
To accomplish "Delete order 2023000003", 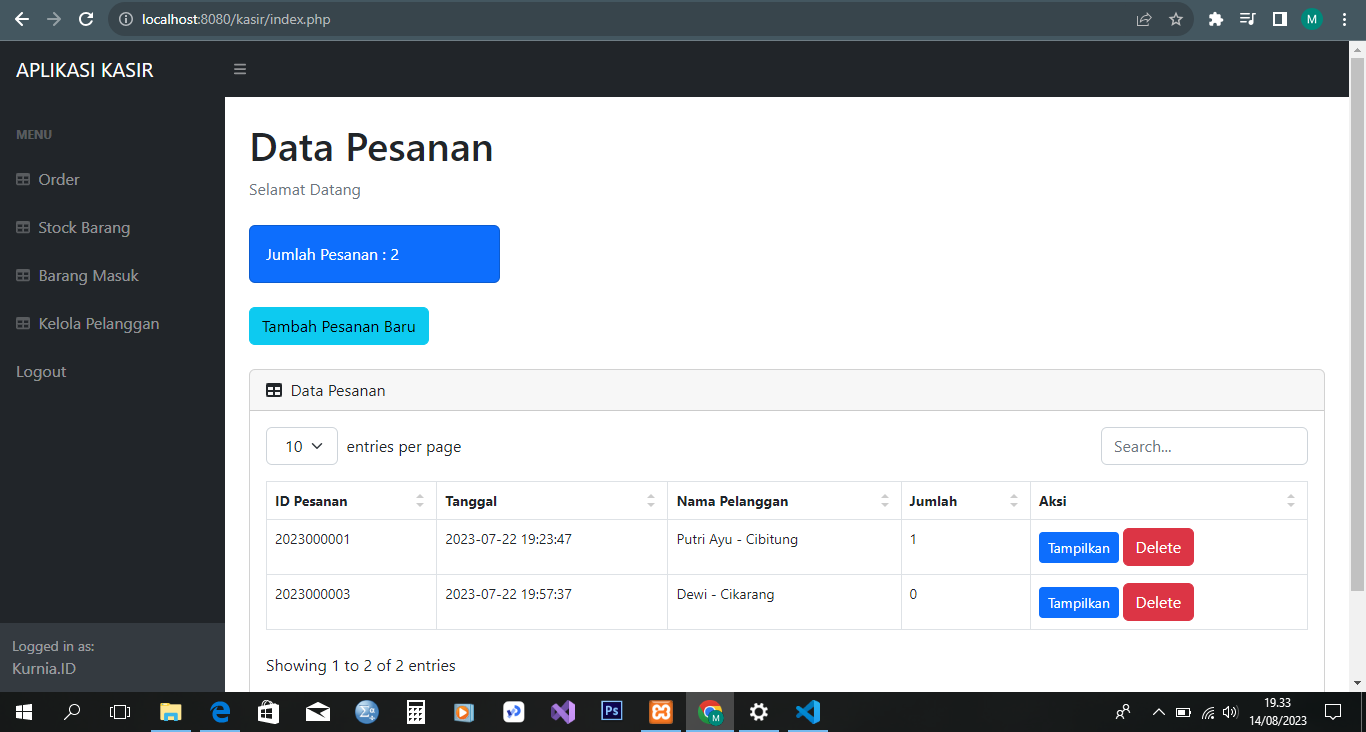I will 1158,602.
